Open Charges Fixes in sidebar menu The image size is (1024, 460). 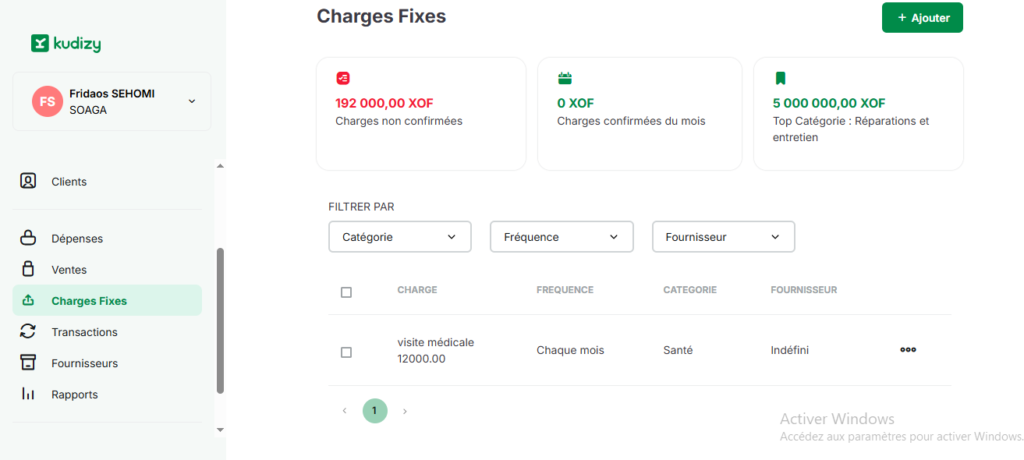(x=89, y=300)
